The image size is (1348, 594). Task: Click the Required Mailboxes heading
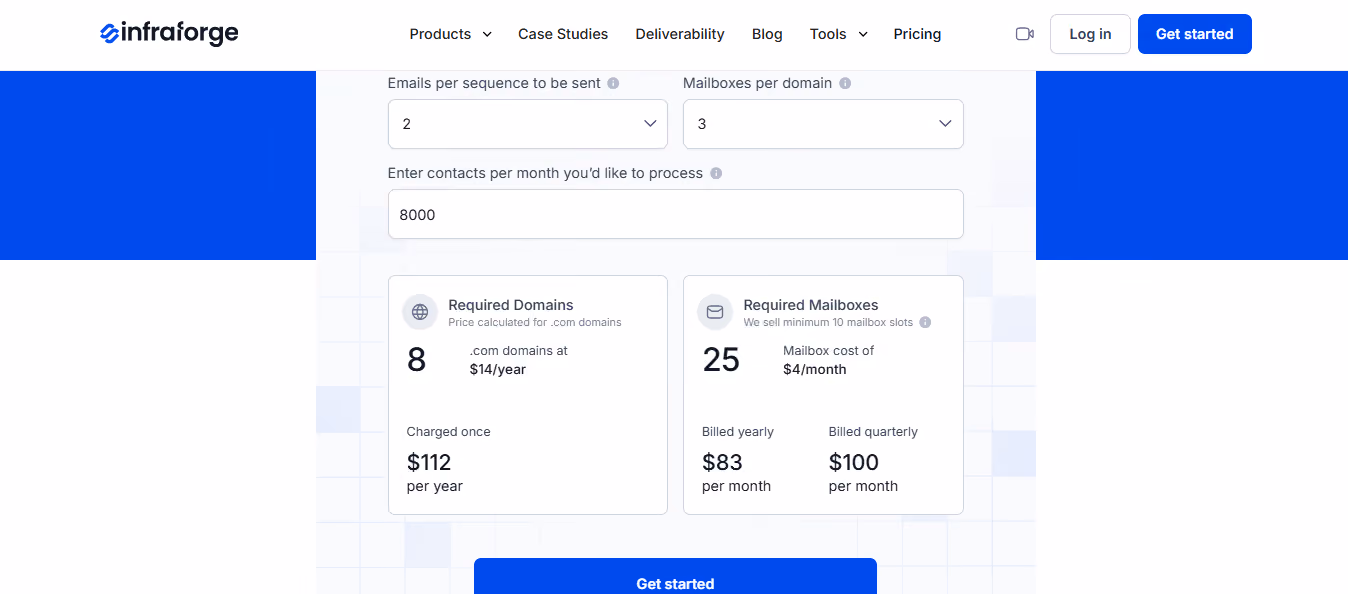[811, 305]
